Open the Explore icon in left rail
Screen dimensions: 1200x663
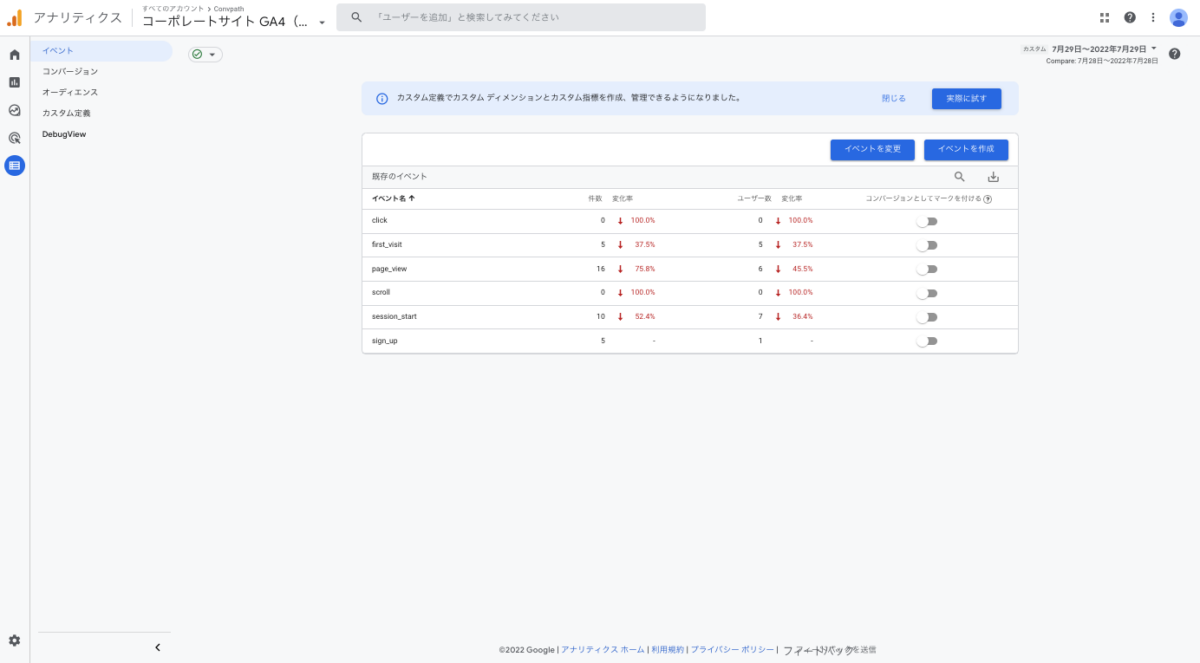click(14, 110)
